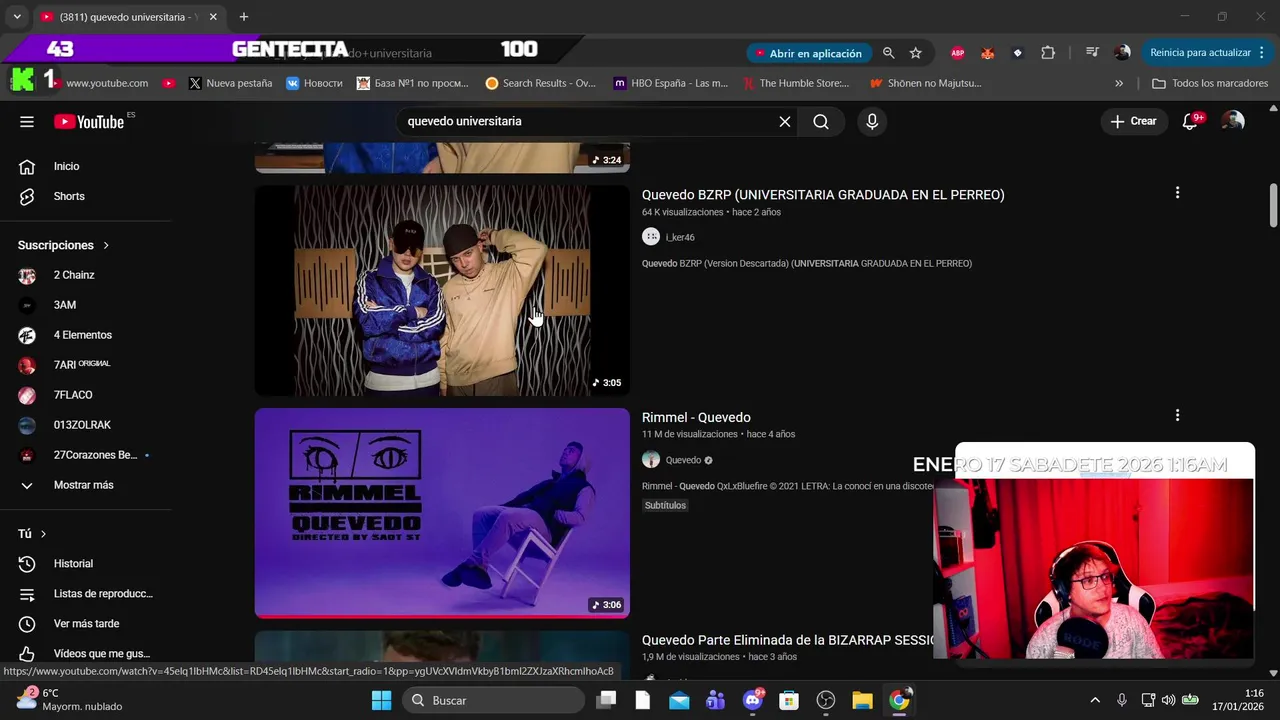Open the Todos los marcadores folder
Image resolution: width=1280 pixels, height=720 pixels.
(1210, 83)
